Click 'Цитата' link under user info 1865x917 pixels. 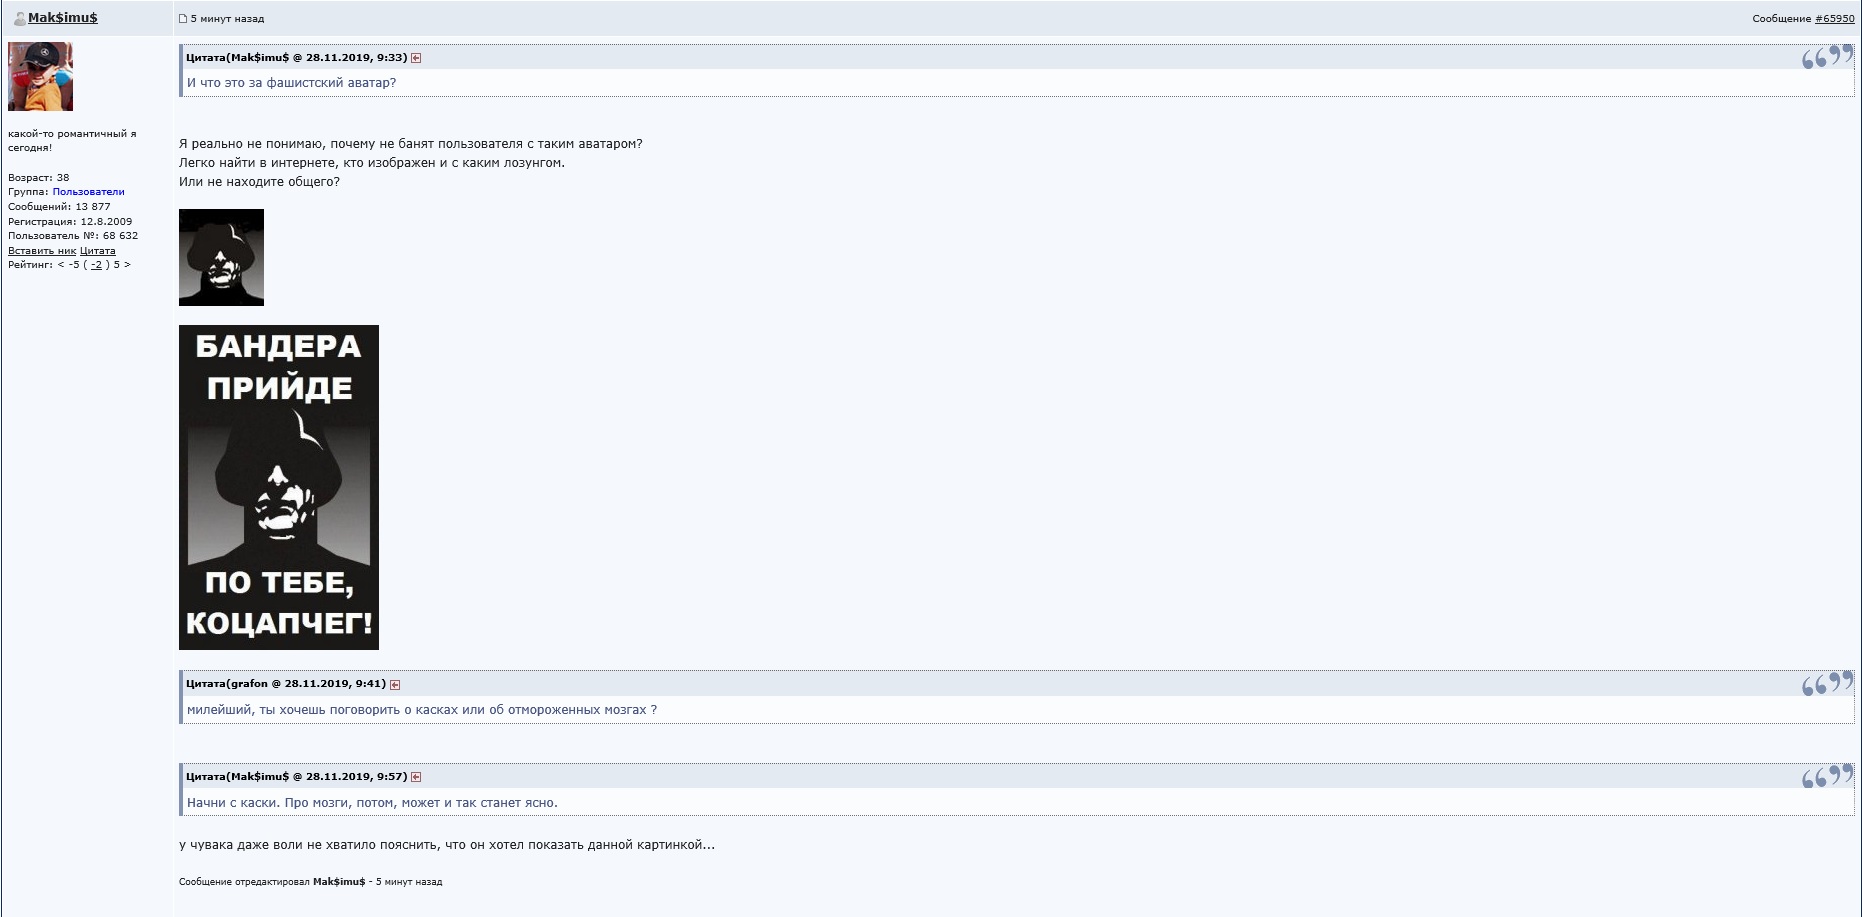[x=98, y=251]
